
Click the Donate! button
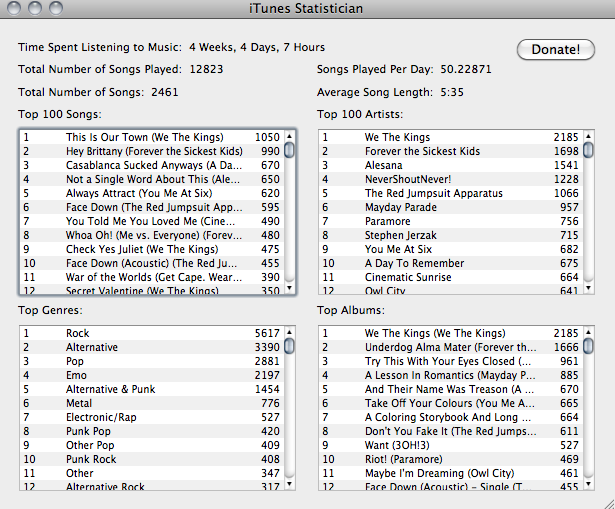tap(556, 49)
